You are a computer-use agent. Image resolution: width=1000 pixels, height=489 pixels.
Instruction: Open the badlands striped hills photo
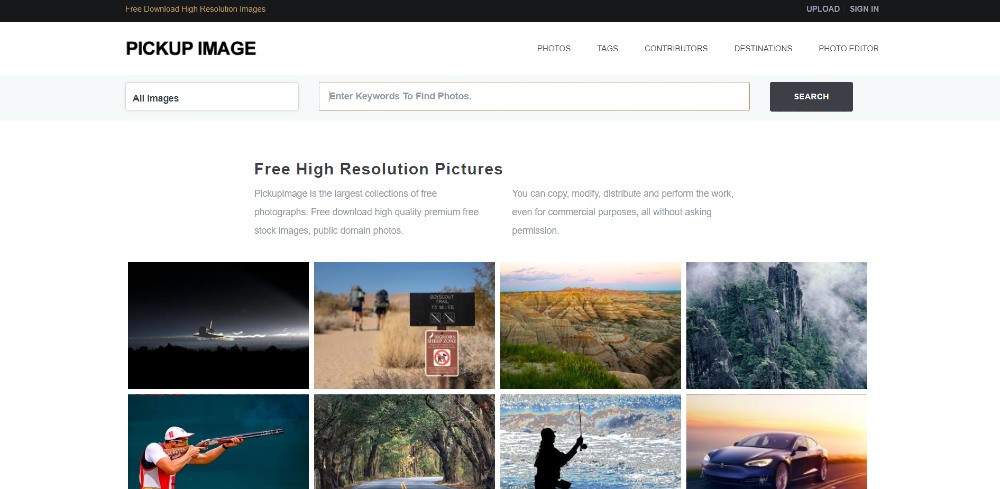[591, 325]
